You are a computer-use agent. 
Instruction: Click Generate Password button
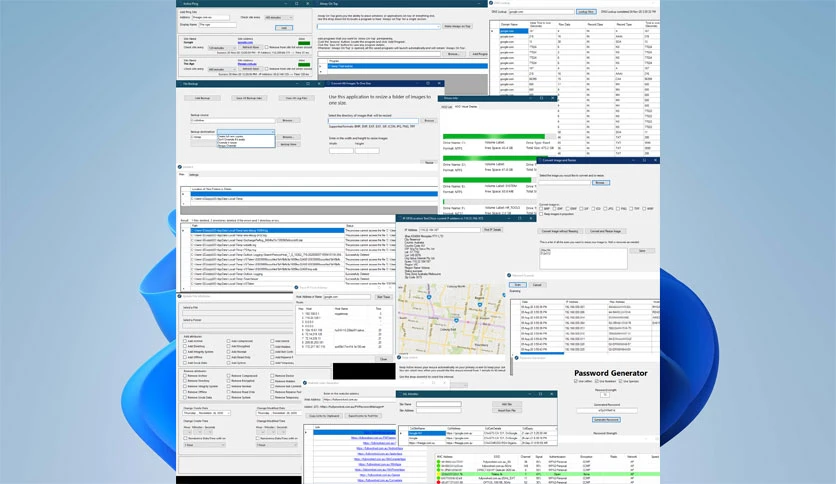coord(606,420)
